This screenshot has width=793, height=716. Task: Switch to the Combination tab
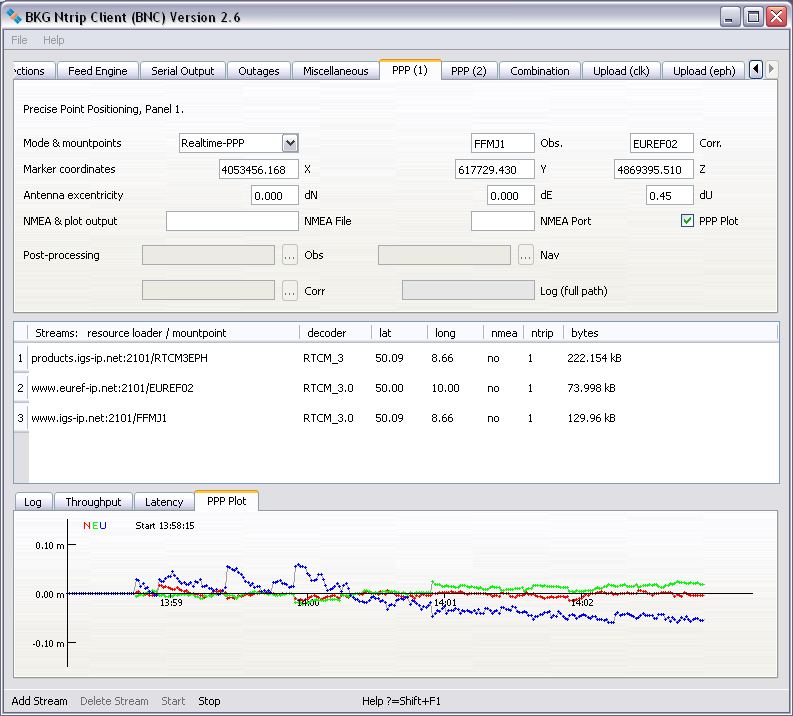539,71
